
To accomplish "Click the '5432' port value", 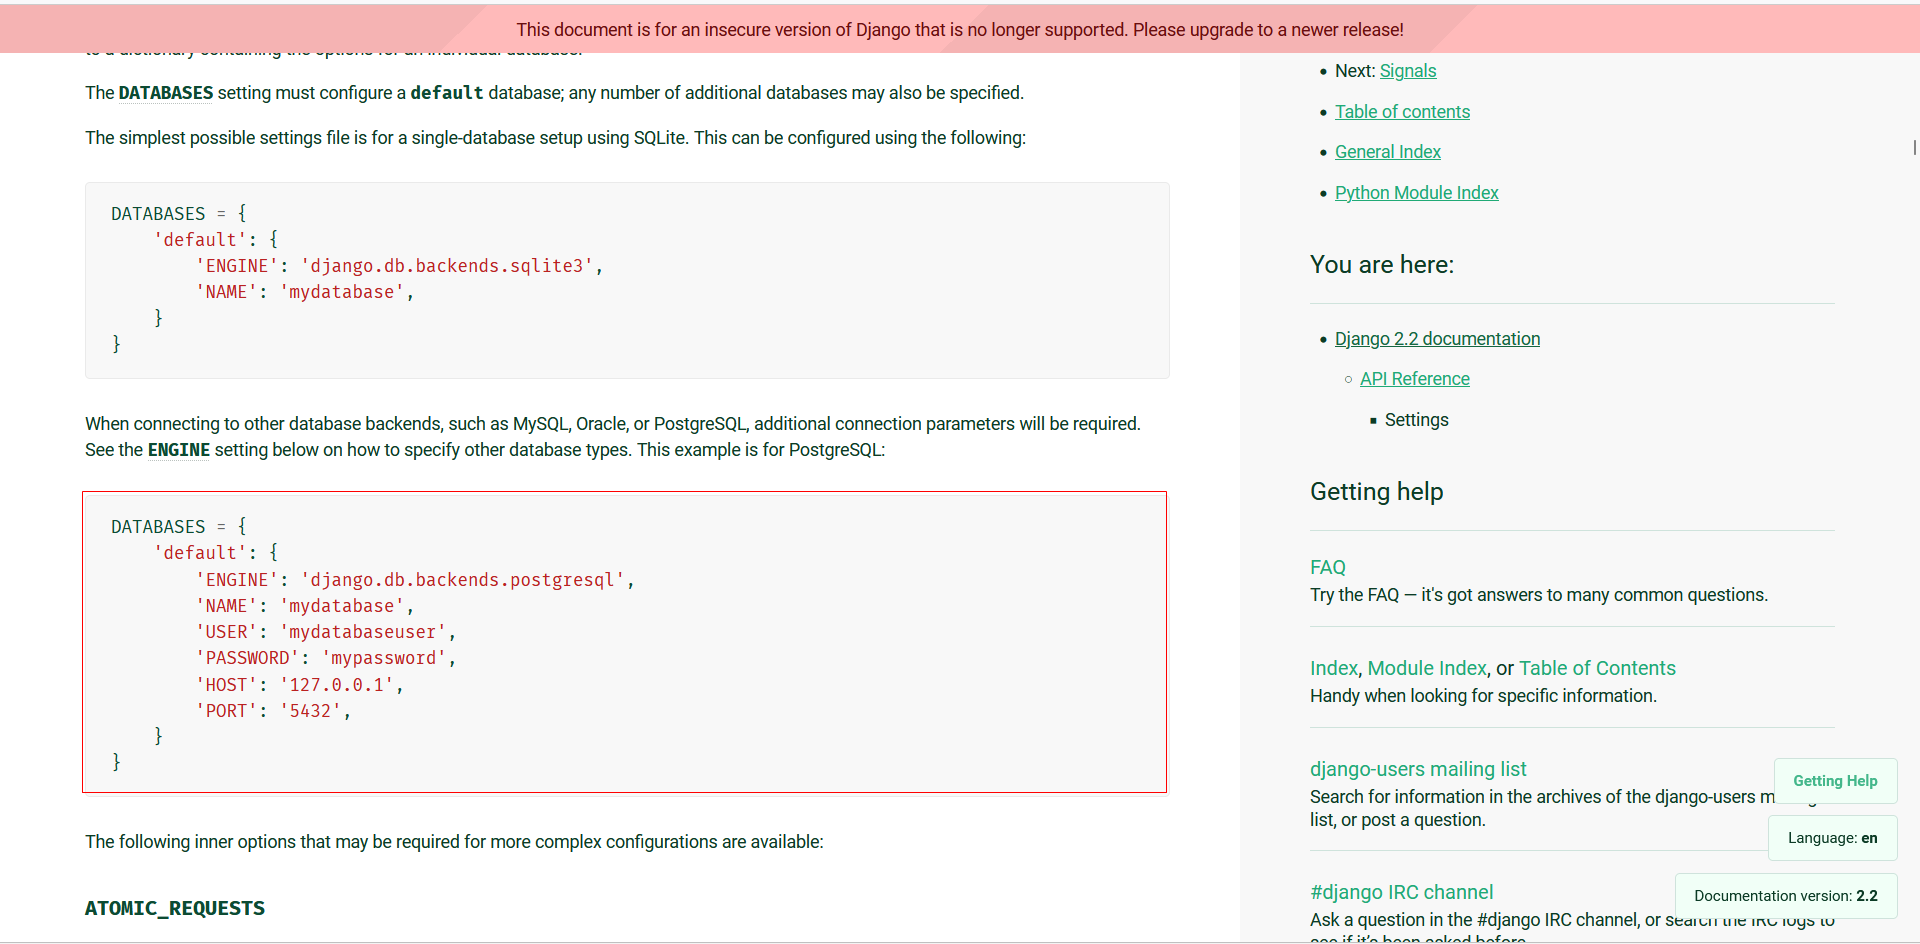I will [x=310, y=711].
